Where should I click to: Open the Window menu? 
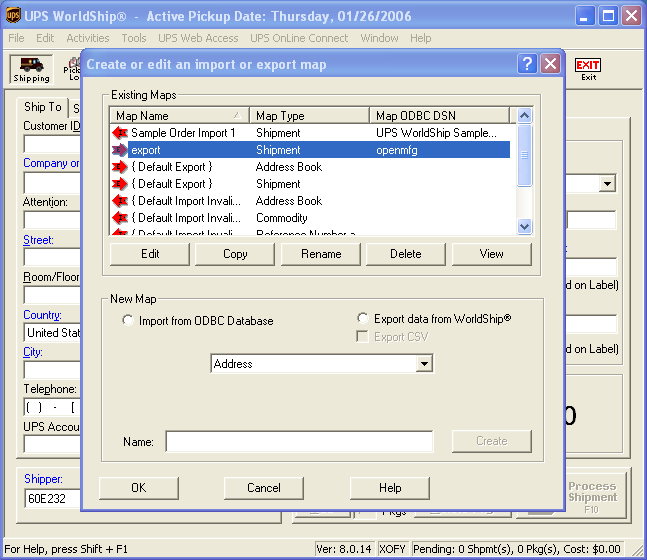click(x=379, y=38)
